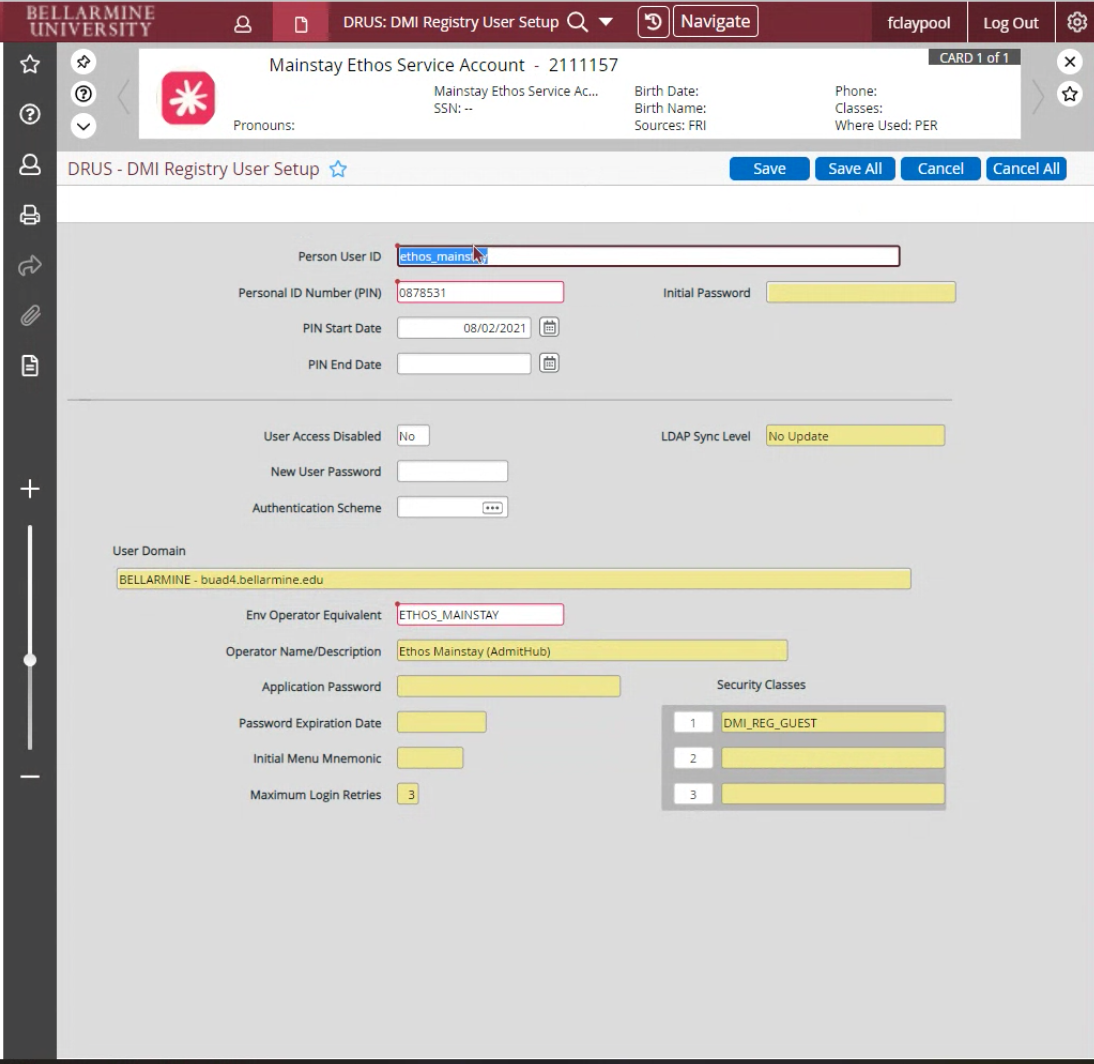Click the Cancel All button

(x=1026, y=169)
